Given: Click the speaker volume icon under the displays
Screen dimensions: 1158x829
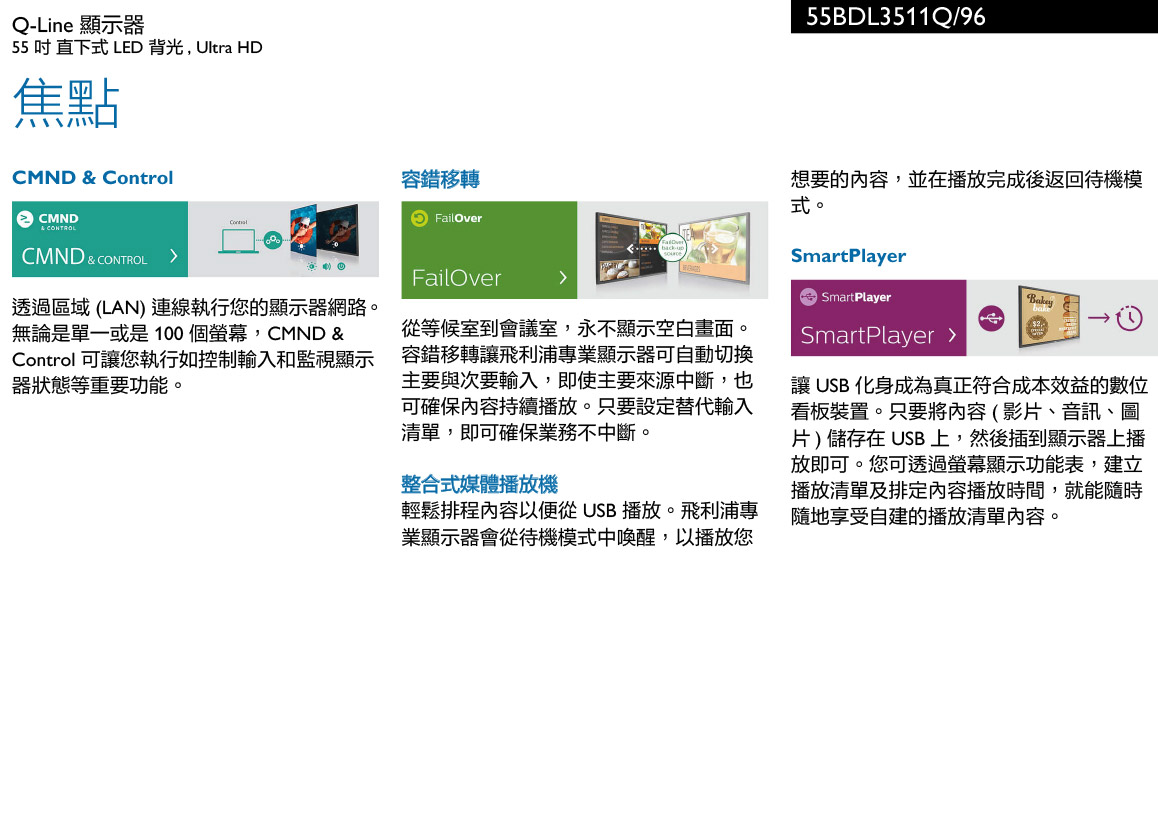Looking at the screenshot, I should point(326,266).
